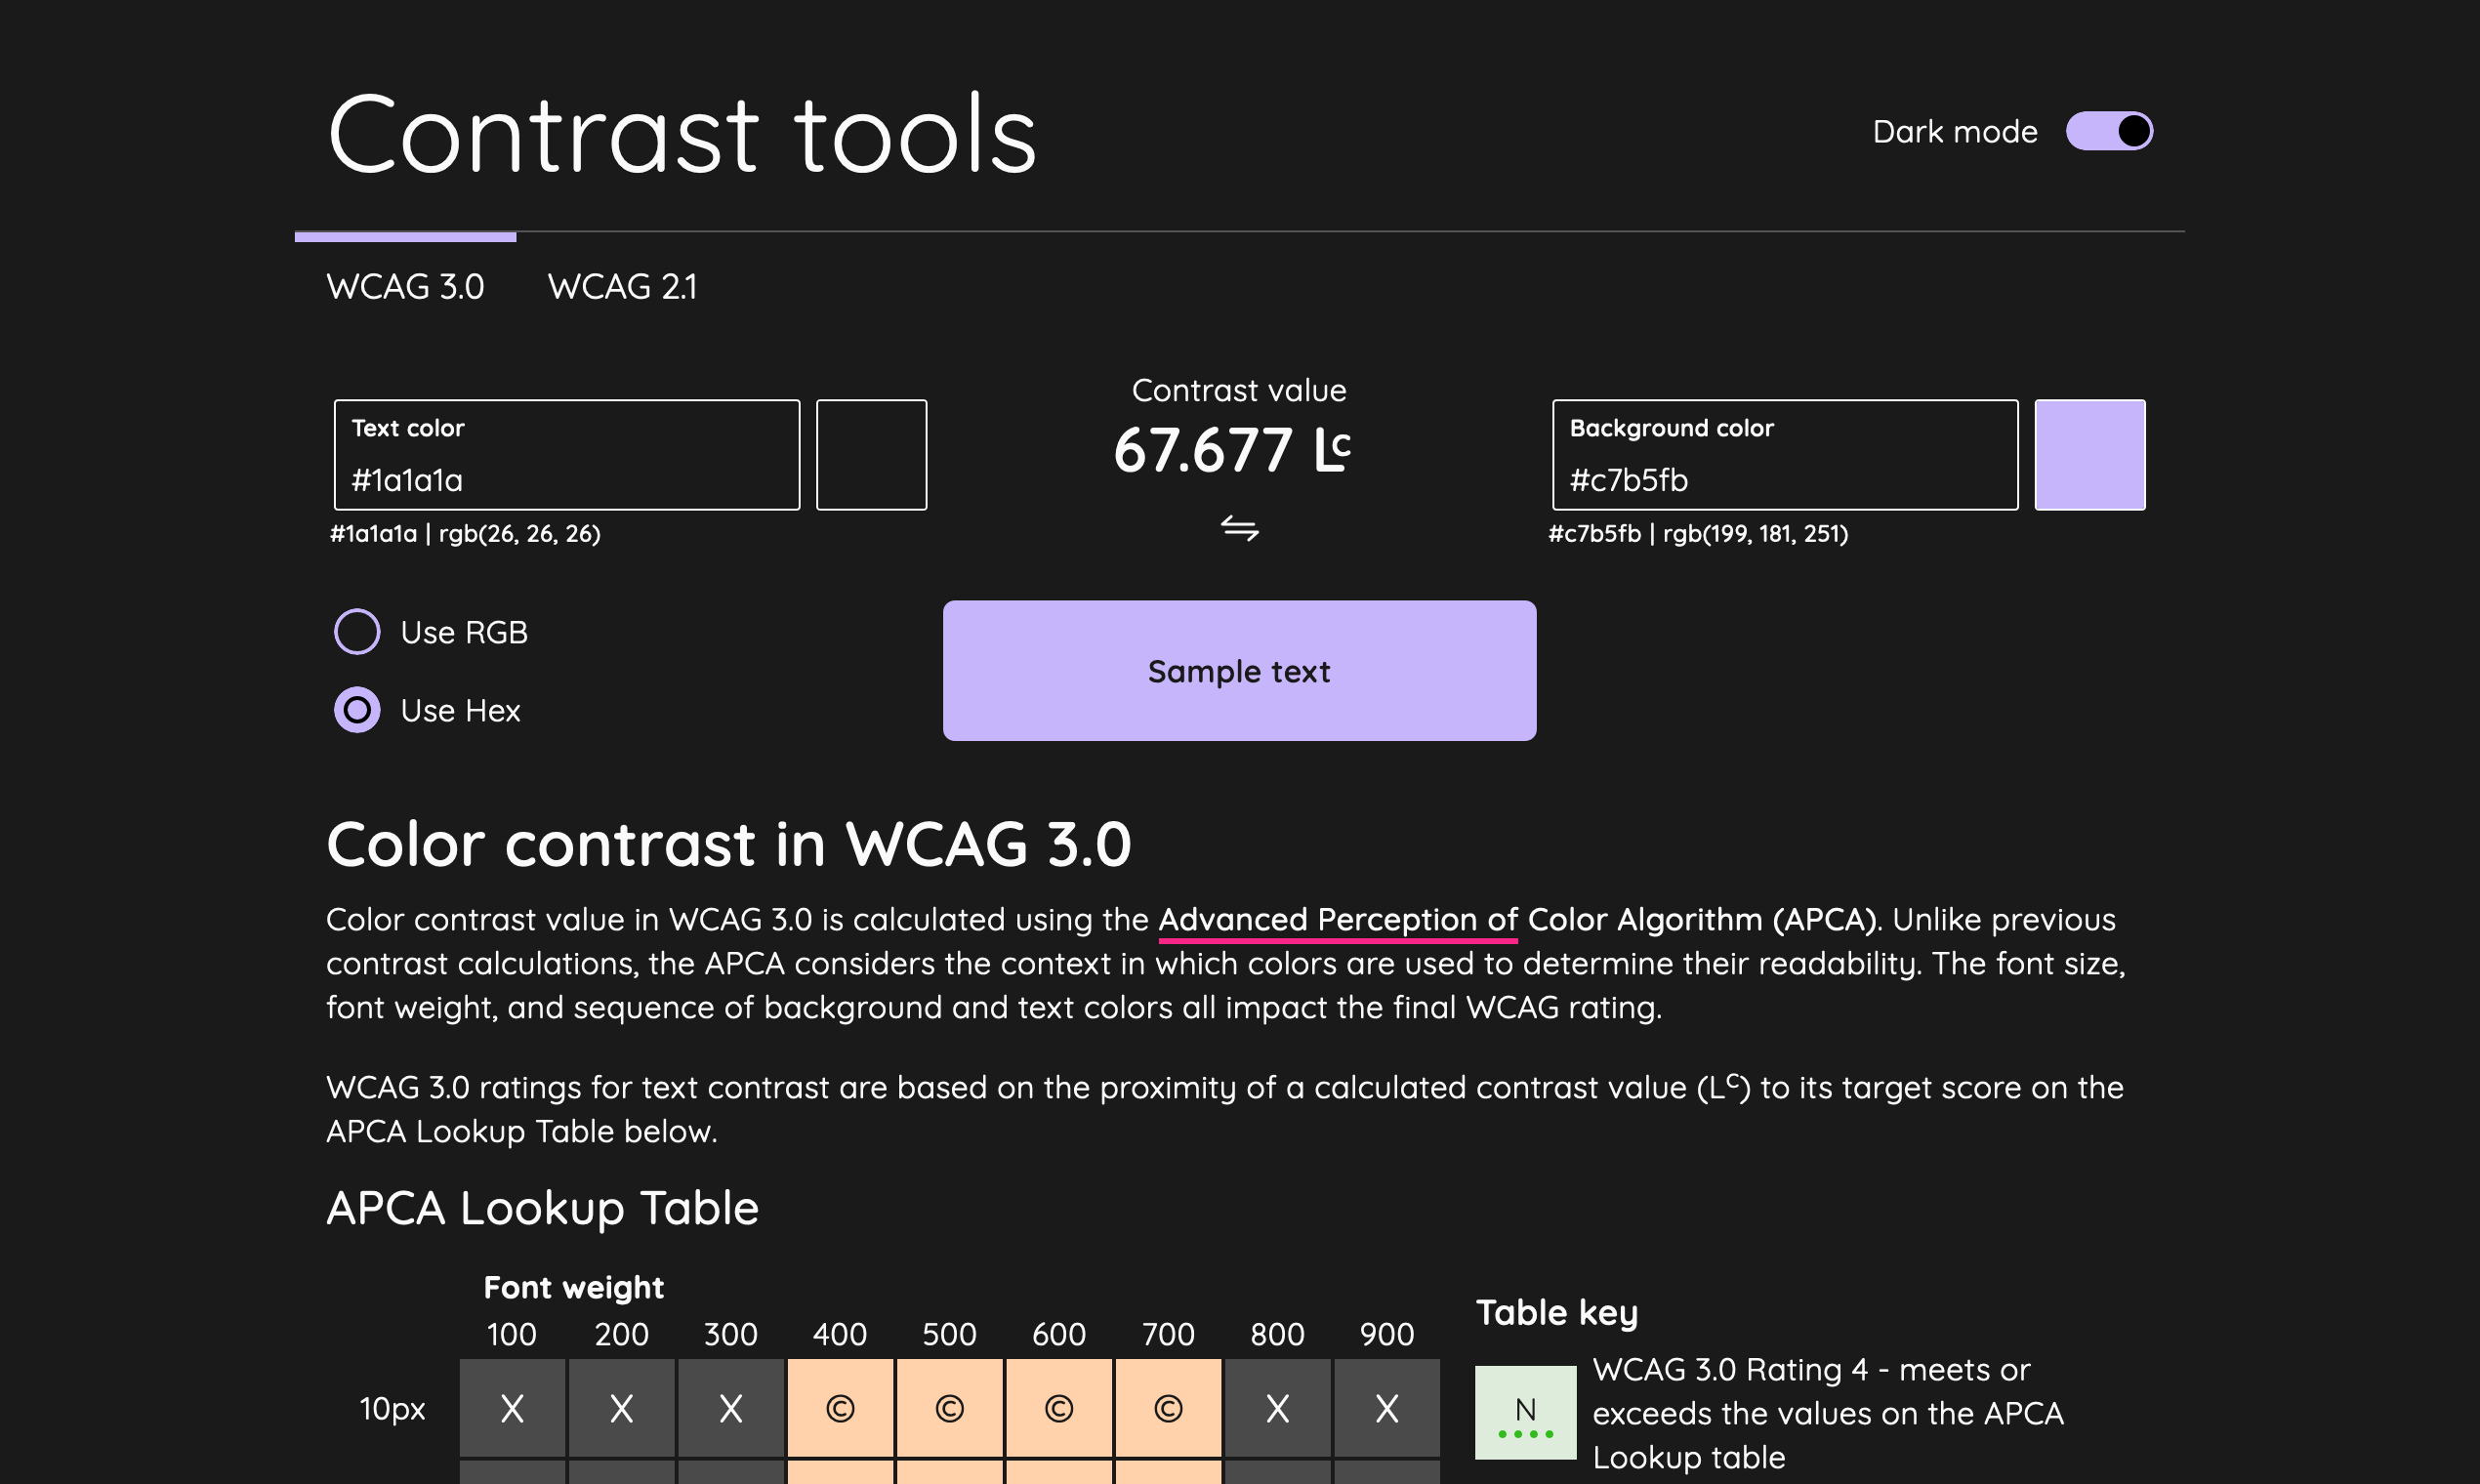Click the X rating cell under font weight 100
This screenshot has width=2480, height=1484.
pyautogui.click(x=512, y=1408)
